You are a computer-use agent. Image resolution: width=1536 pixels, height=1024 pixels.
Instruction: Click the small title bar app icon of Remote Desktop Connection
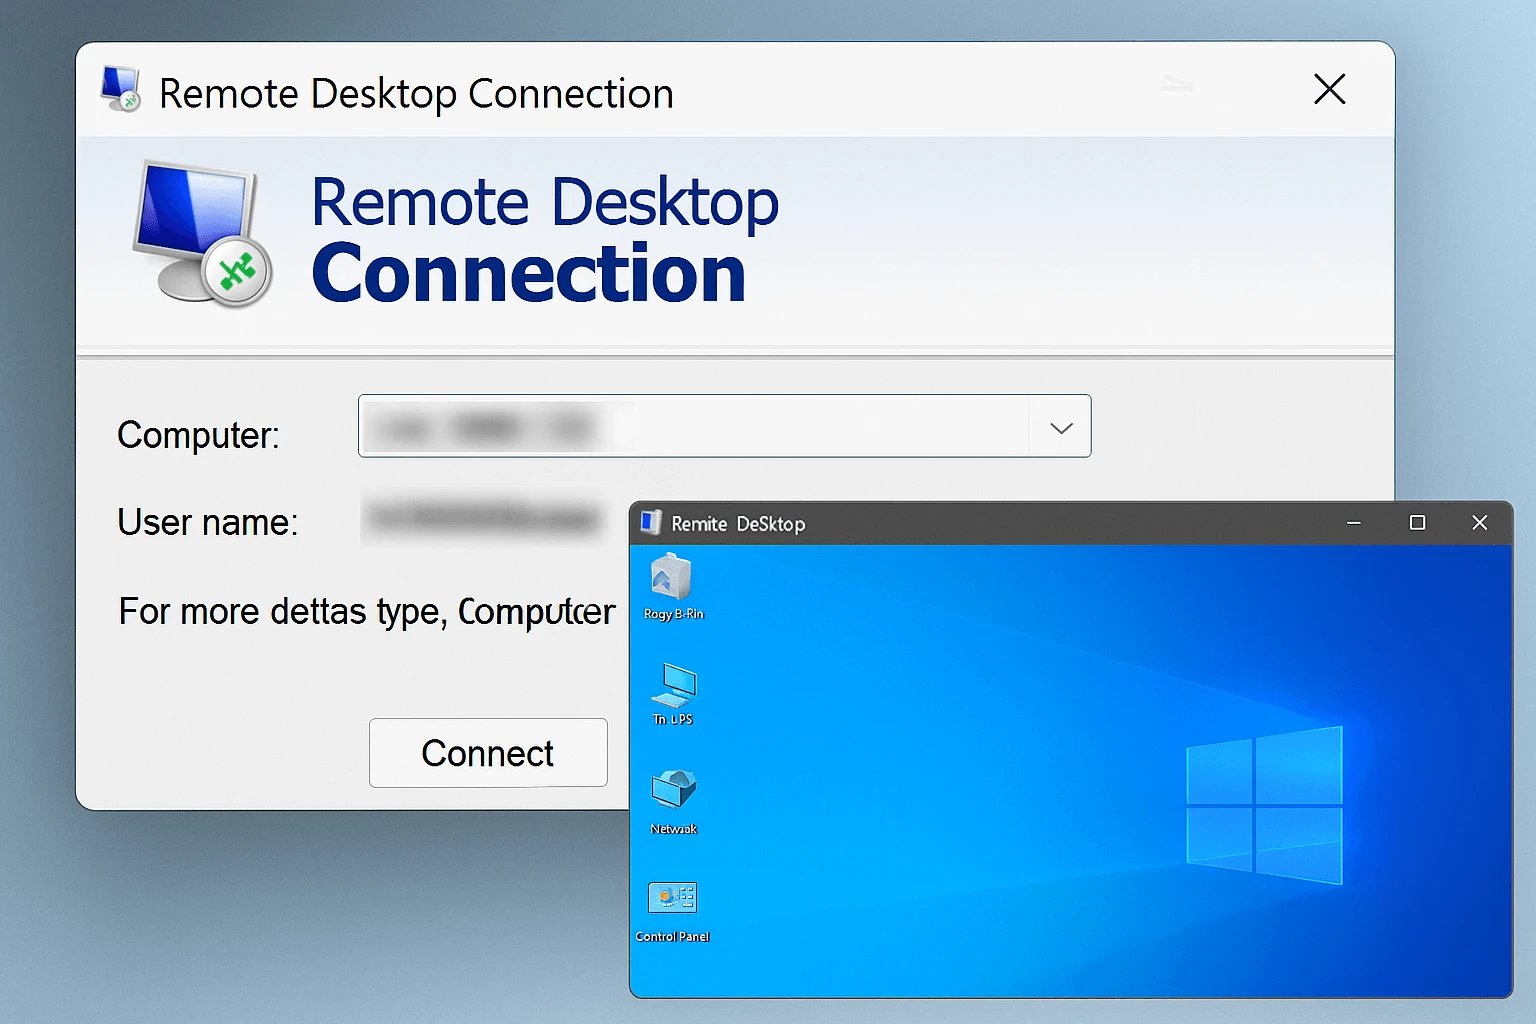(121, 90)
